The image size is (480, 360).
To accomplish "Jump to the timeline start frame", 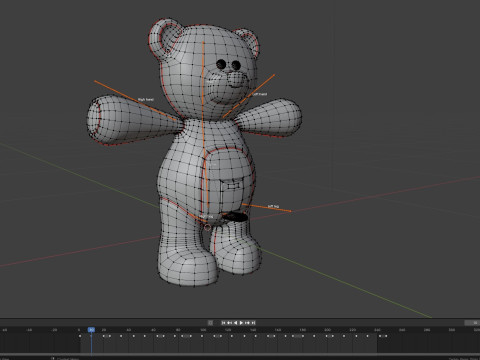I will [224, 323].
